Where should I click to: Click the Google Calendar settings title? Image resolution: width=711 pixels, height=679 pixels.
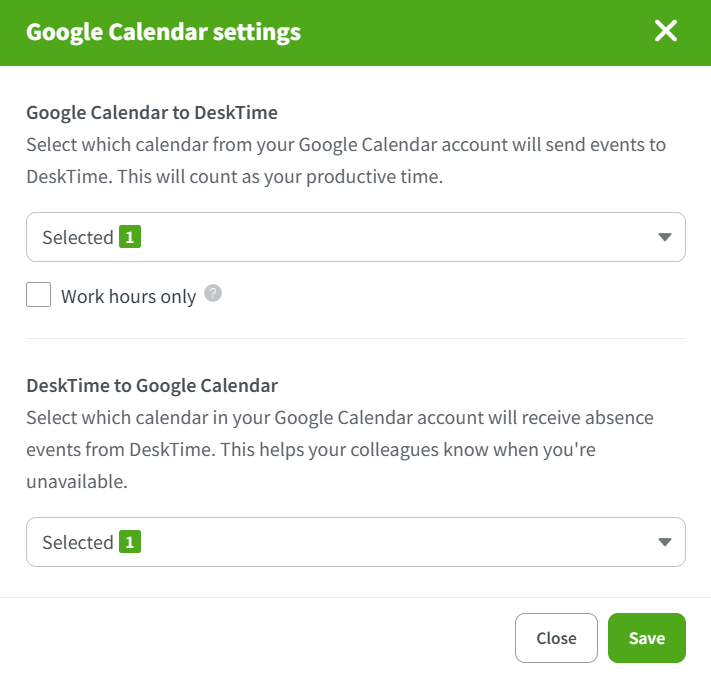point(163,32)
